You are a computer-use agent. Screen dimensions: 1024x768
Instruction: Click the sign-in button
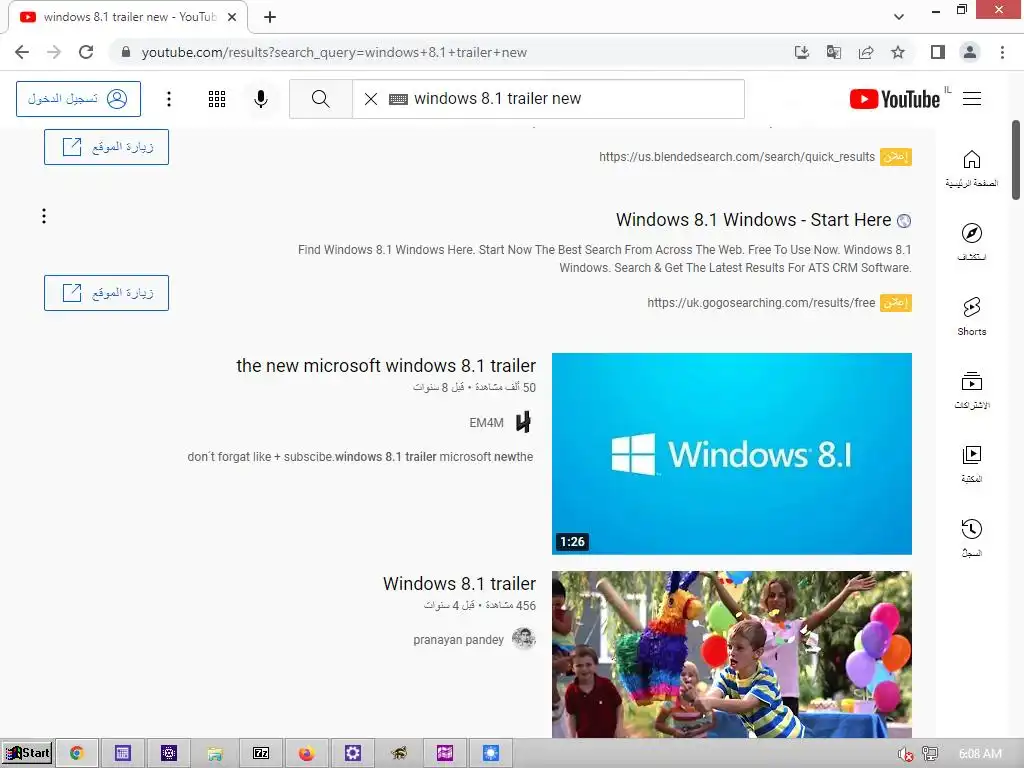coord(78,99)
